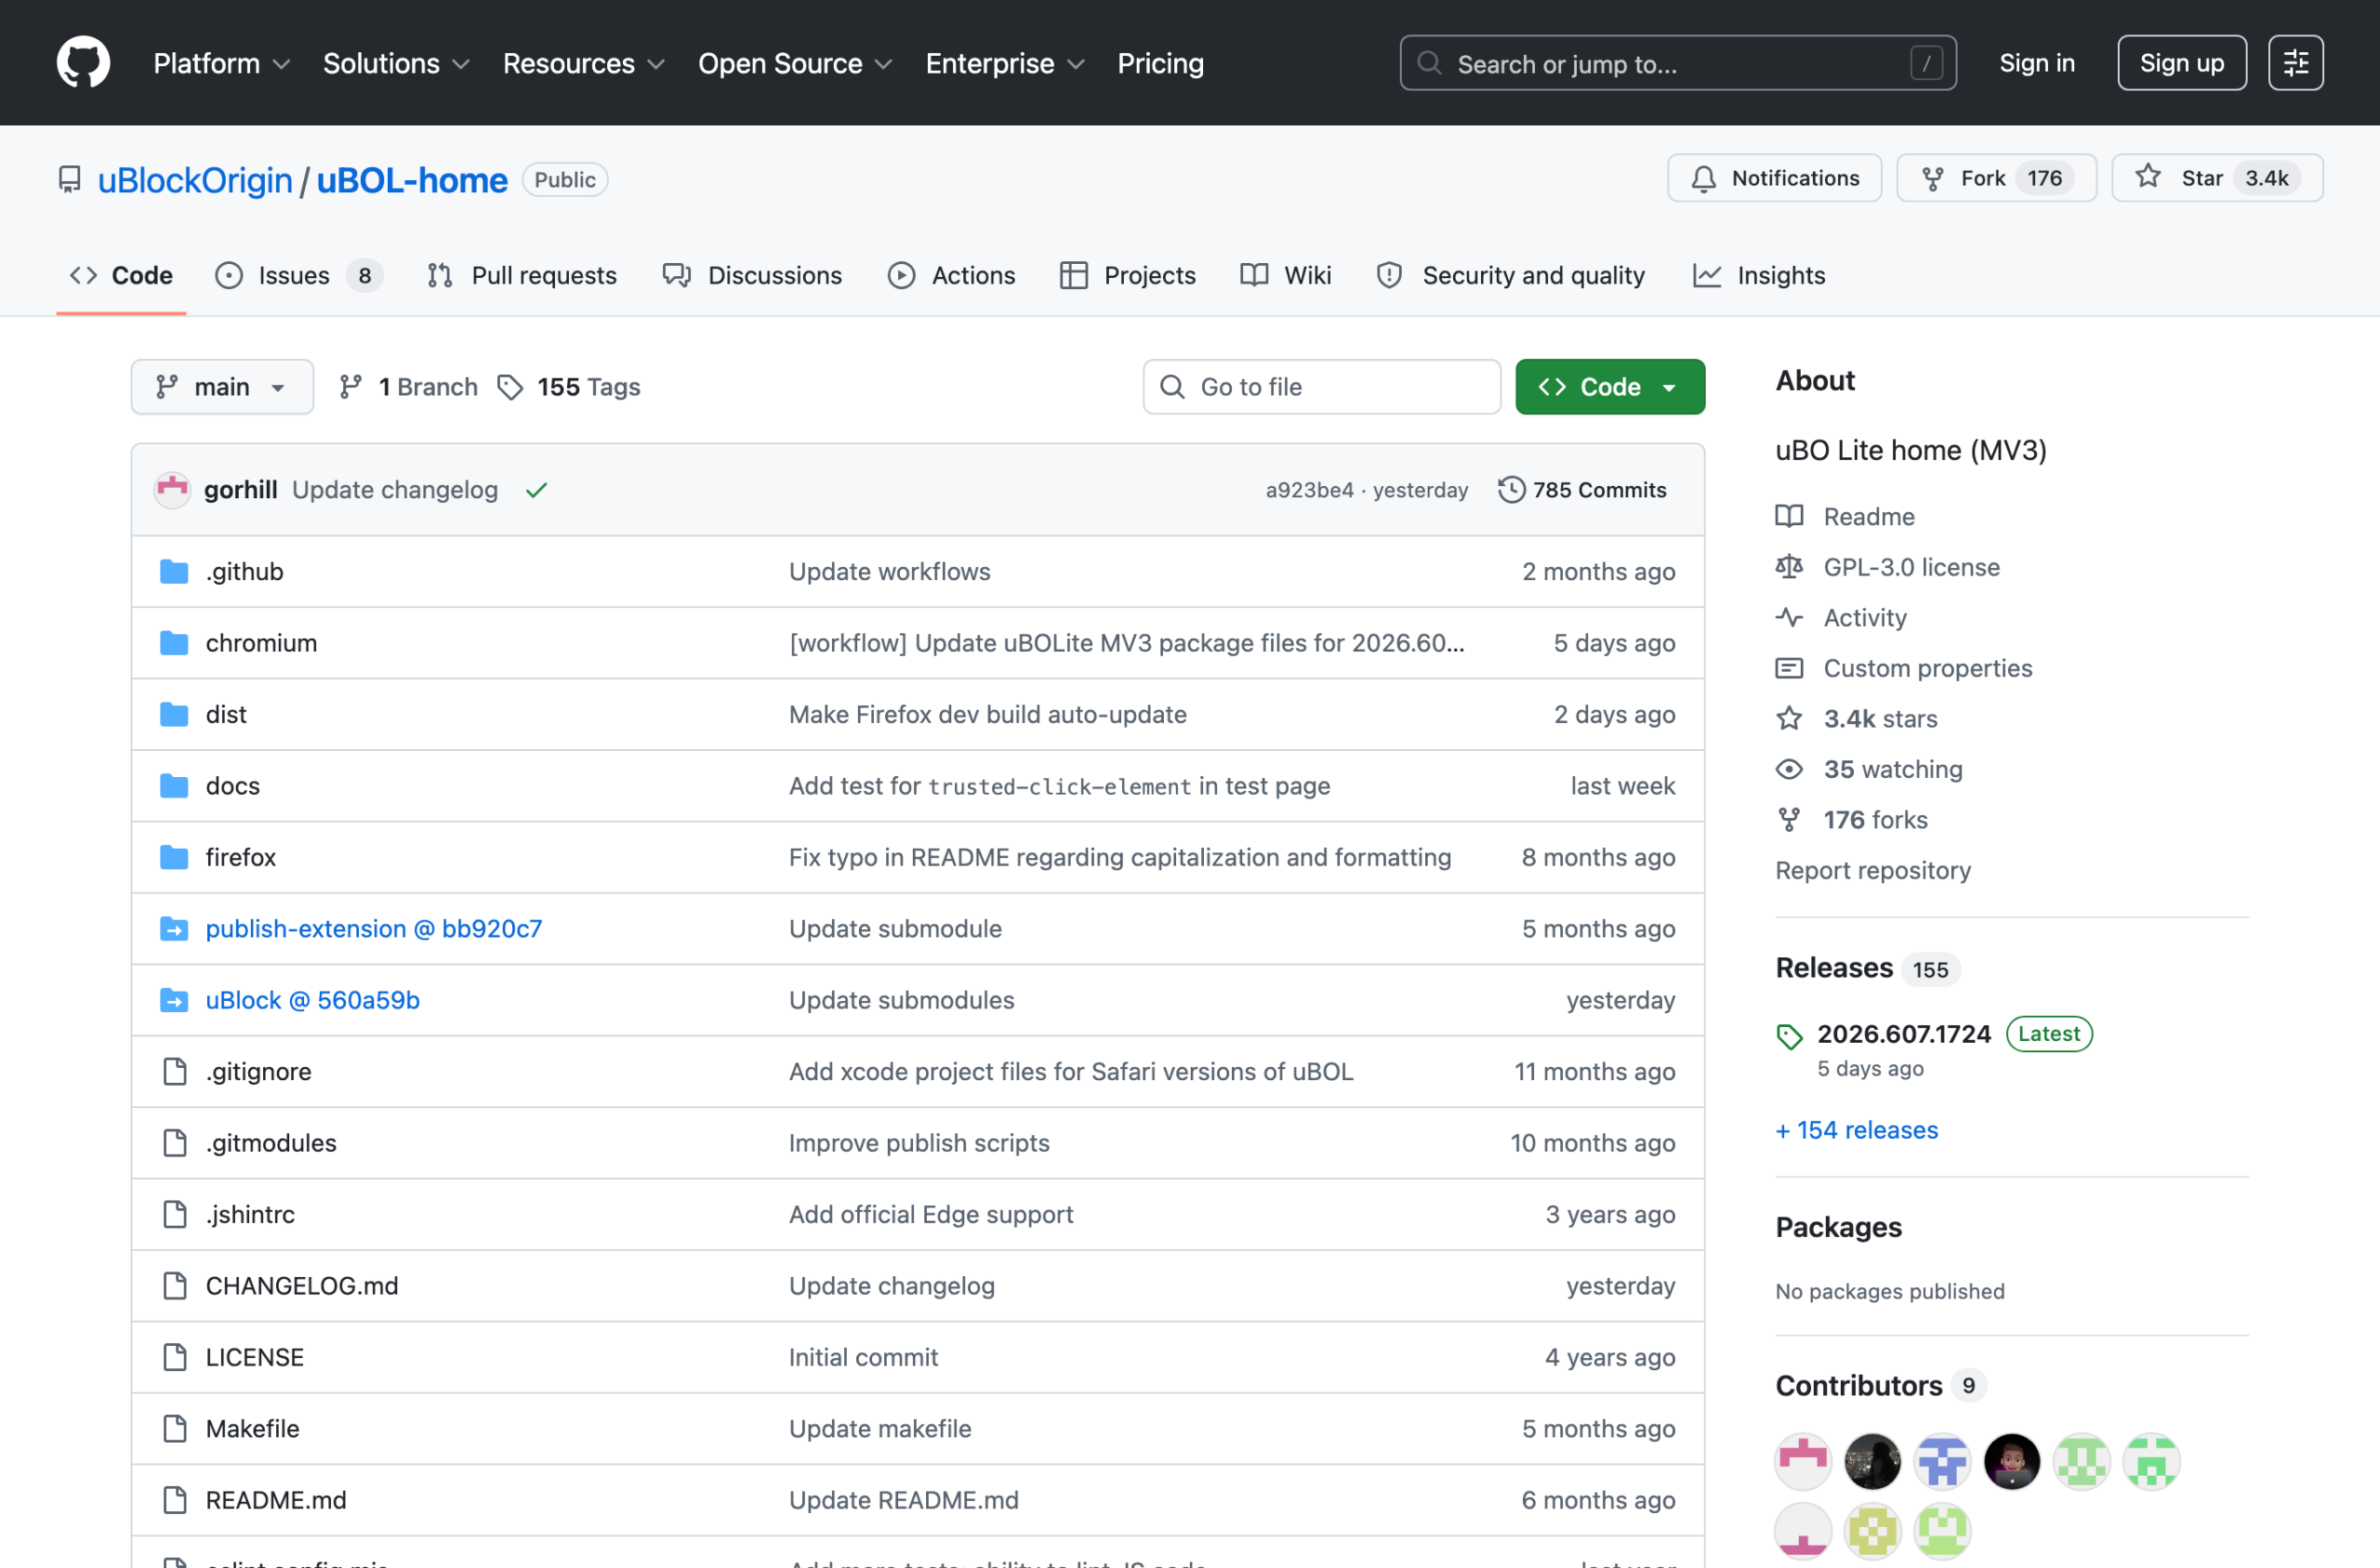Click Report repository link

[1873, 870]
